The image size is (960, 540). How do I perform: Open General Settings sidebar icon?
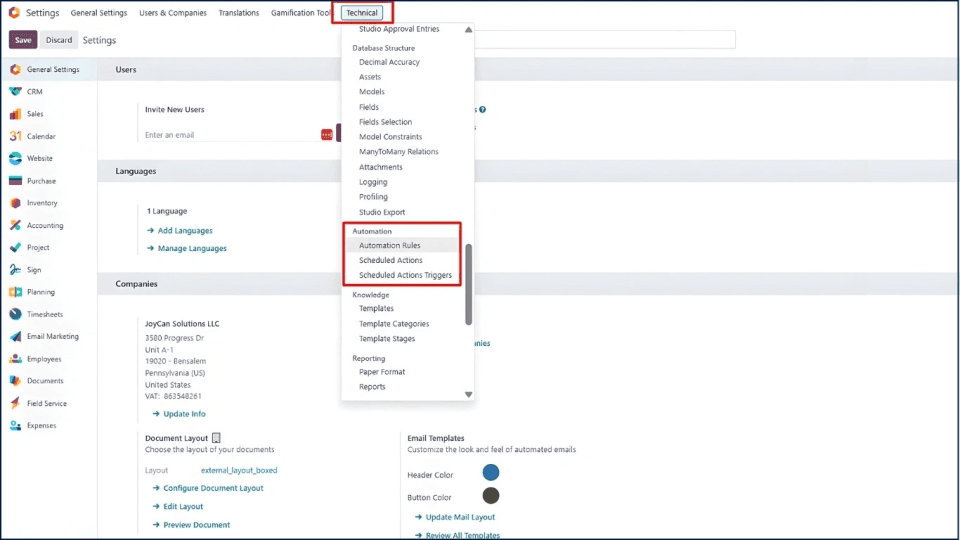coord(15,69)
